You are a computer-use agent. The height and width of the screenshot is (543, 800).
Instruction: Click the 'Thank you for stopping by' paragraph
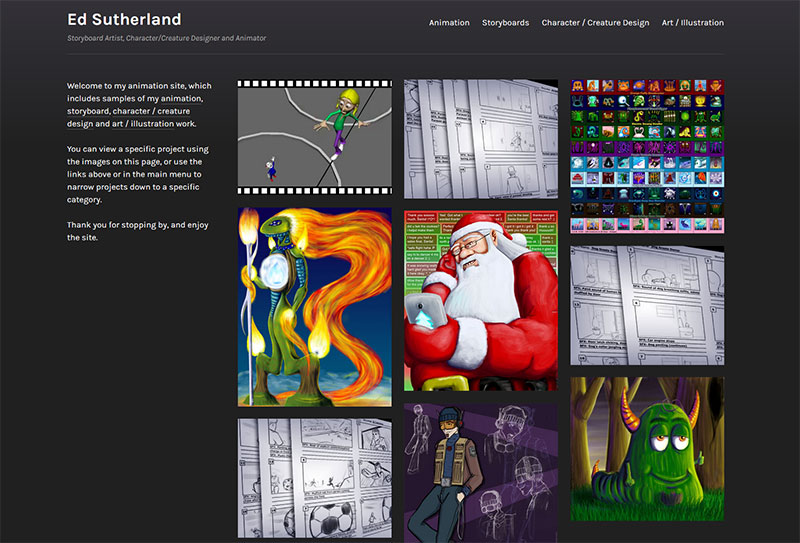(138, 231)
